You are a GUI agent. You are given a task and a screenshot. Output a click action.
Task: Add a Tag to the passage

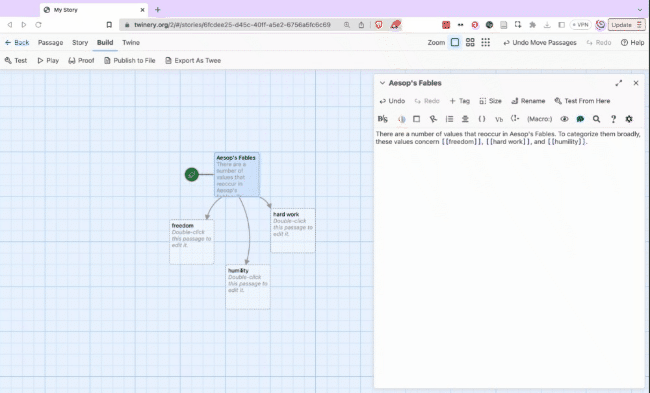[x=460, y=101]
